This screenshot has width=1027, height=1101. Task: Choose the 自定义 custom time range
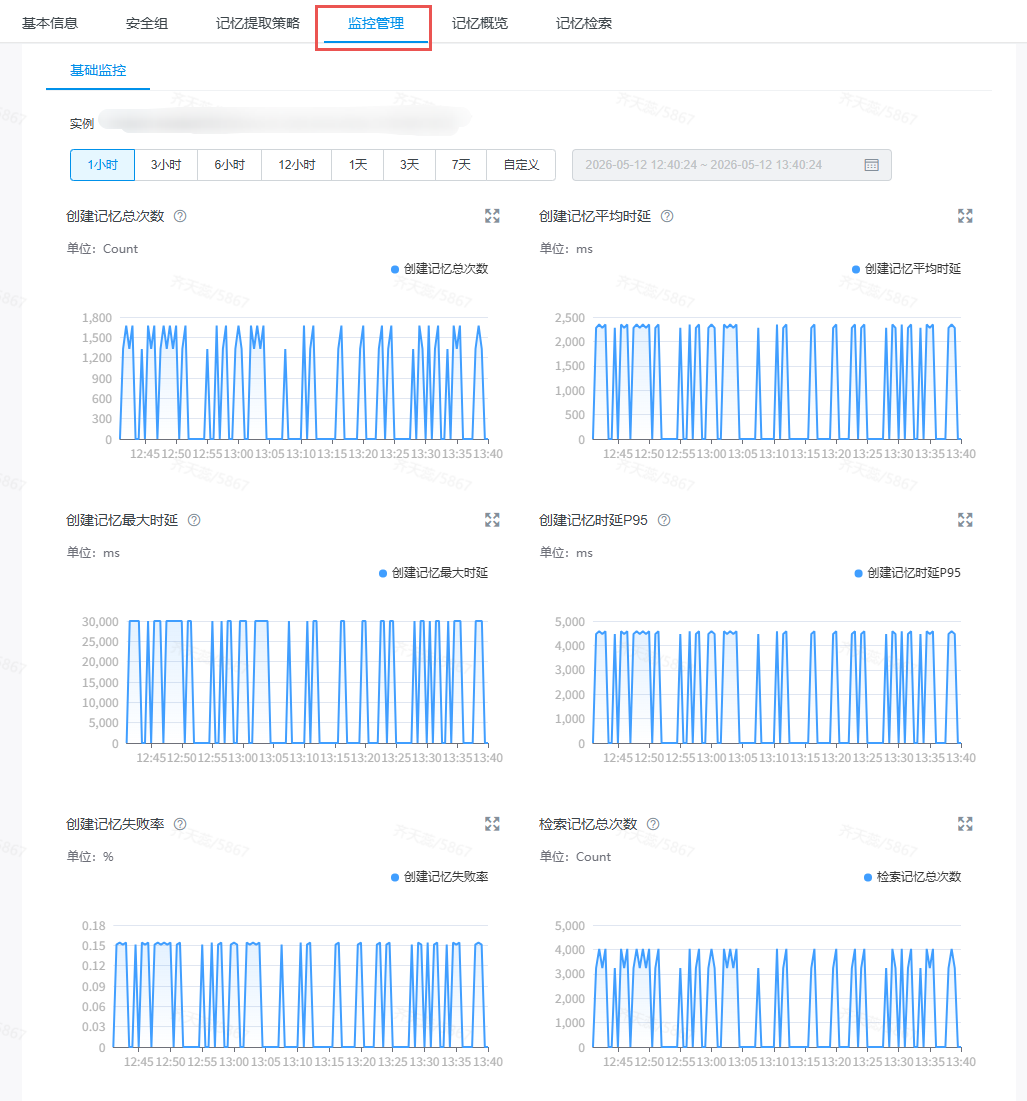522,165
